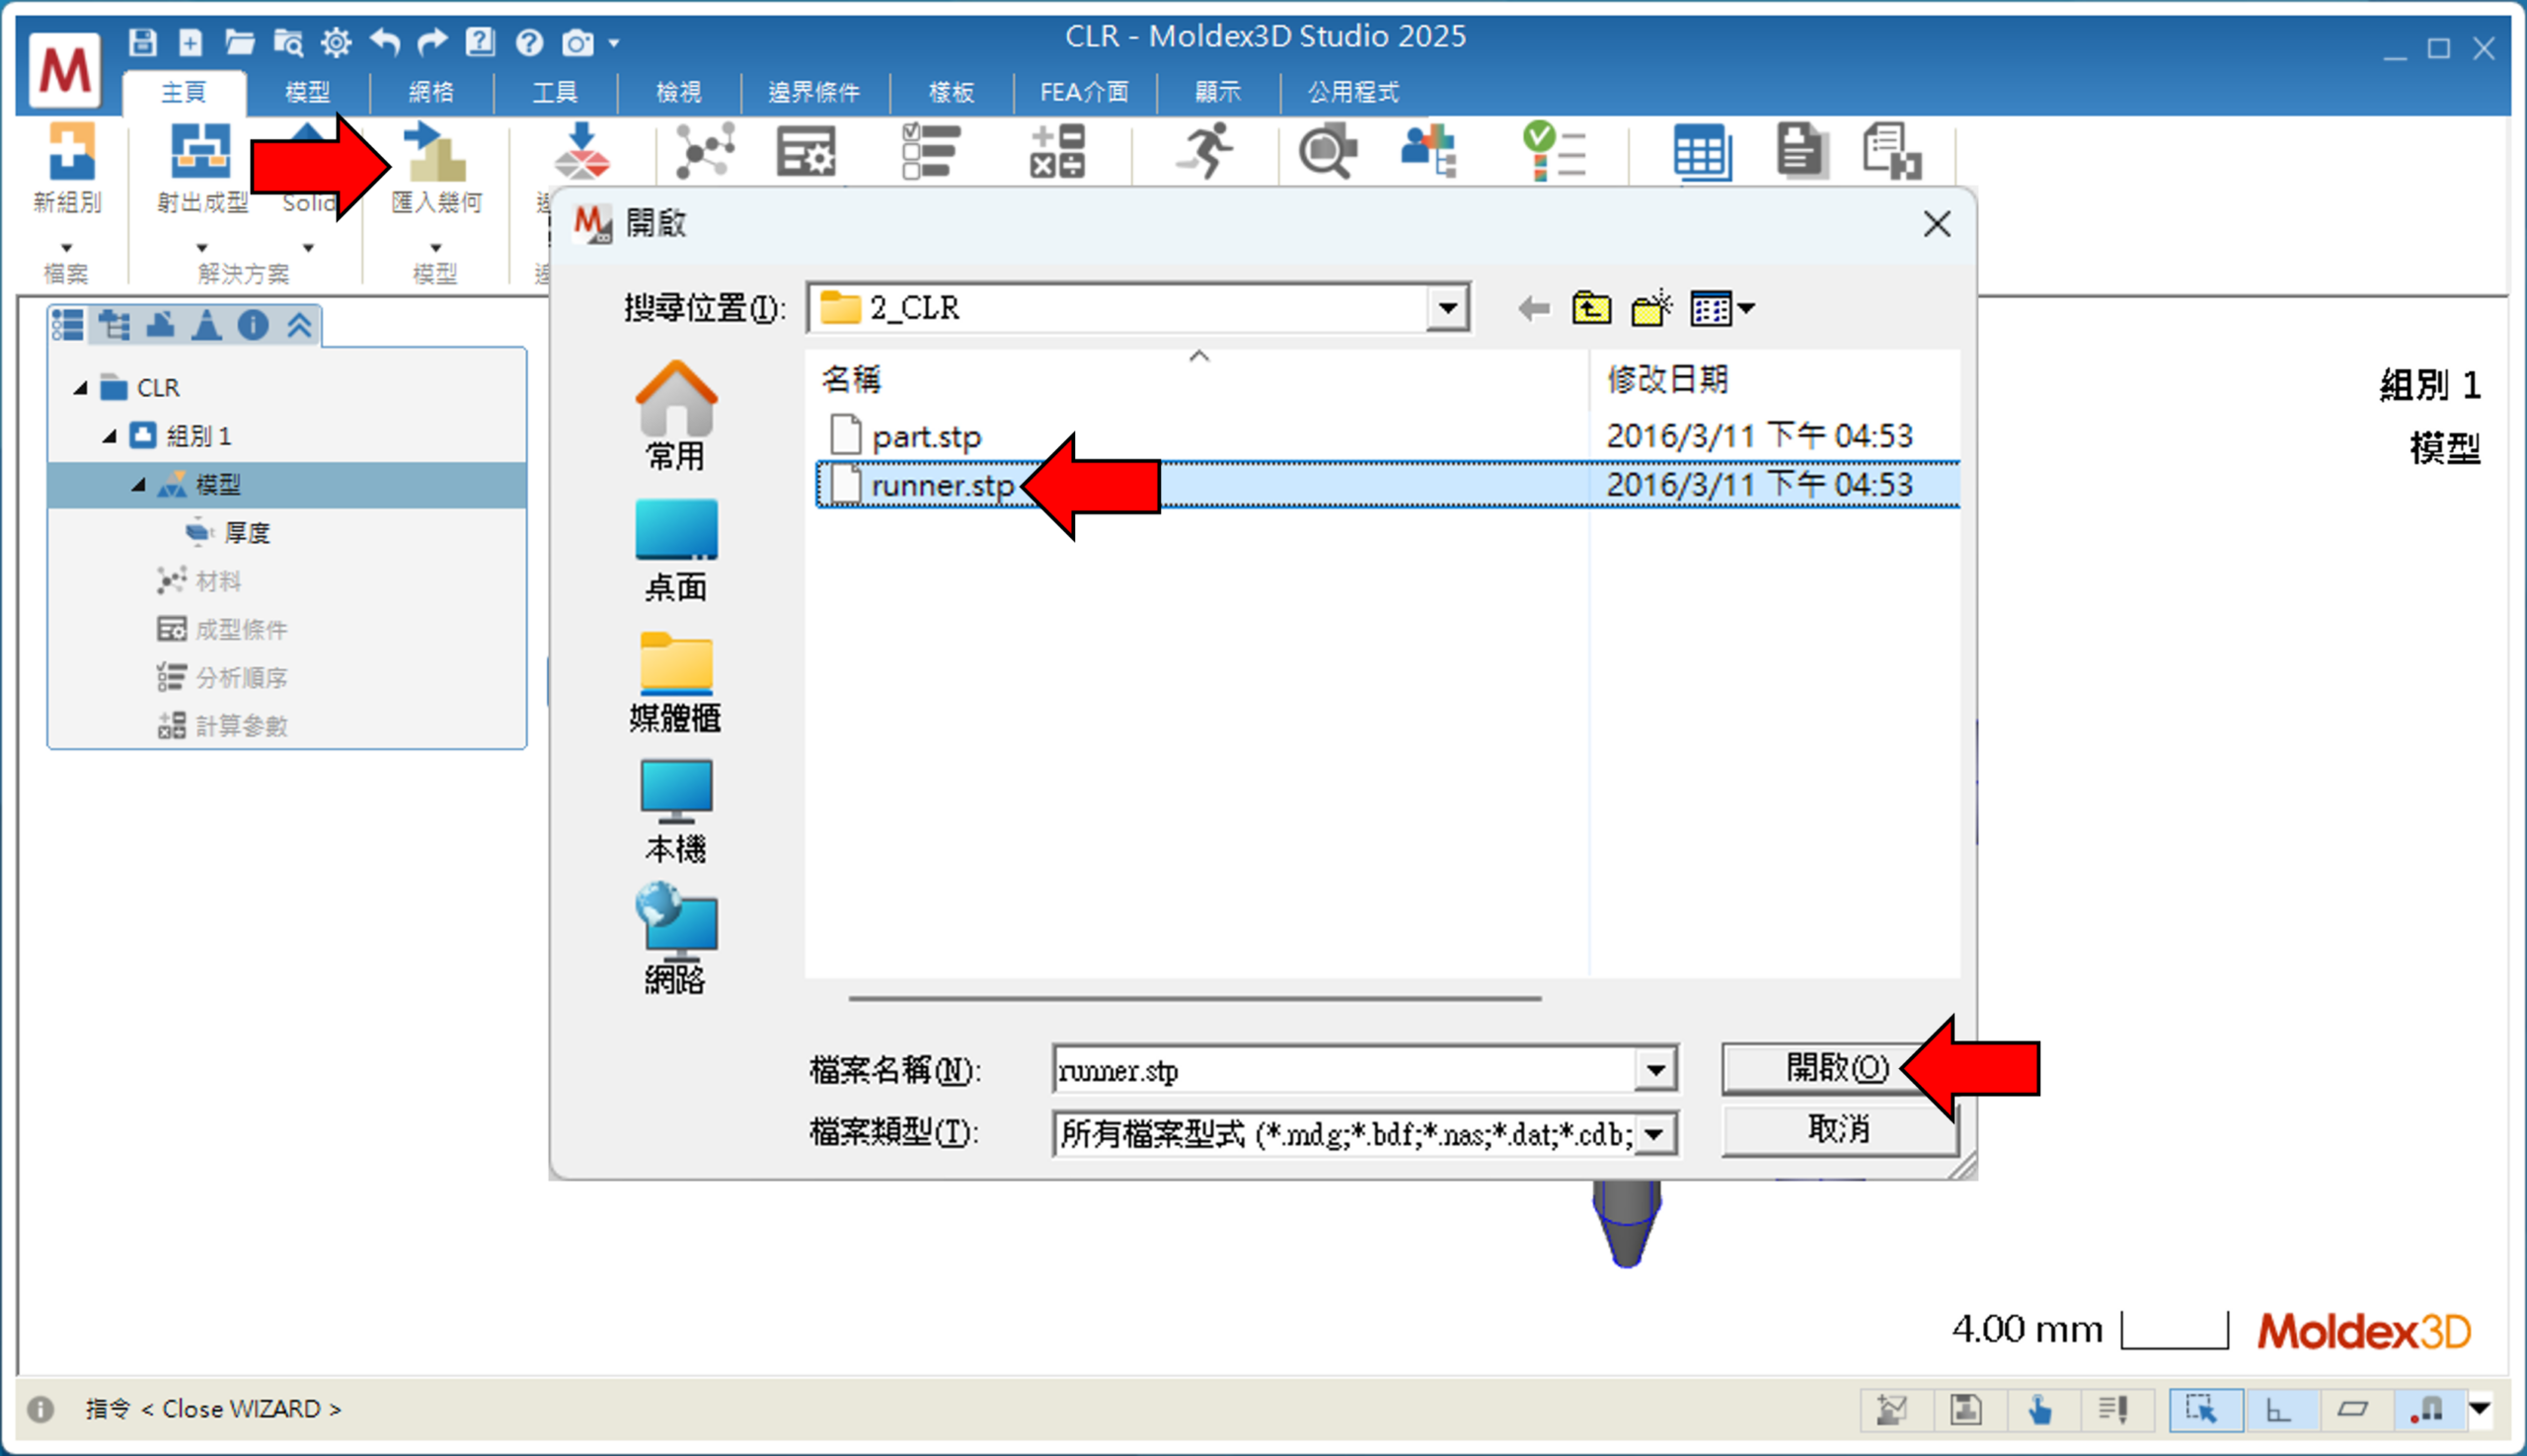The height and width of the screenshot is (1456, 2527).
Task: Open the 邊界條件 ribbon tab
Action: tap(813, 92)
